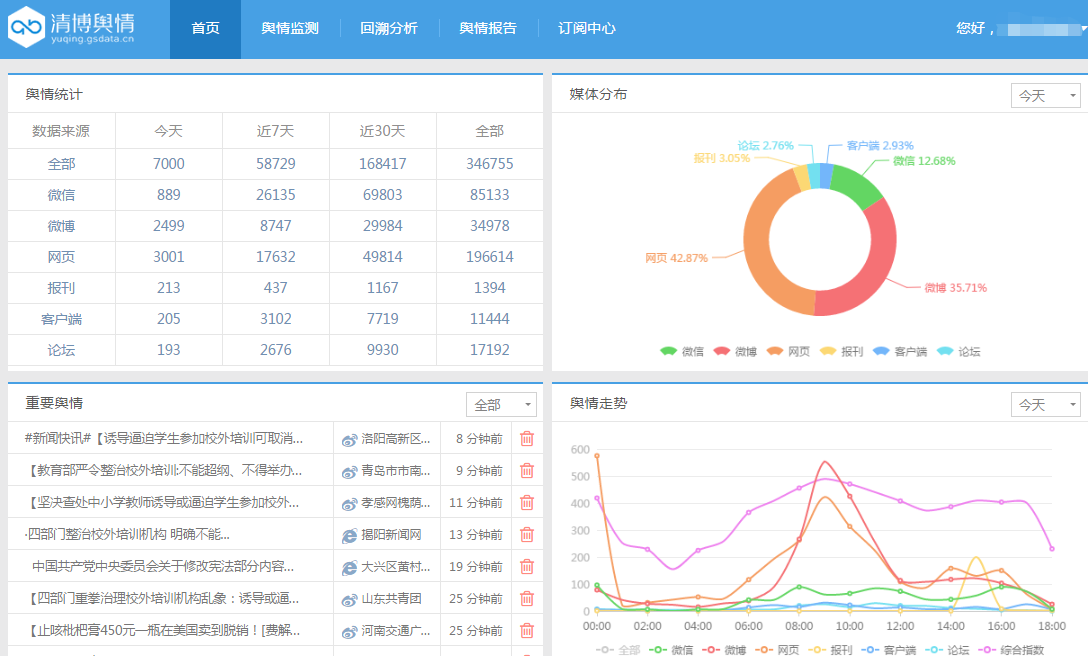Toggle 客户端 line in 舆情走势 chart legend
Image resolution: width=1088 pixels, height=656 pixels.
pyautogui.click(x=889, y=650)
